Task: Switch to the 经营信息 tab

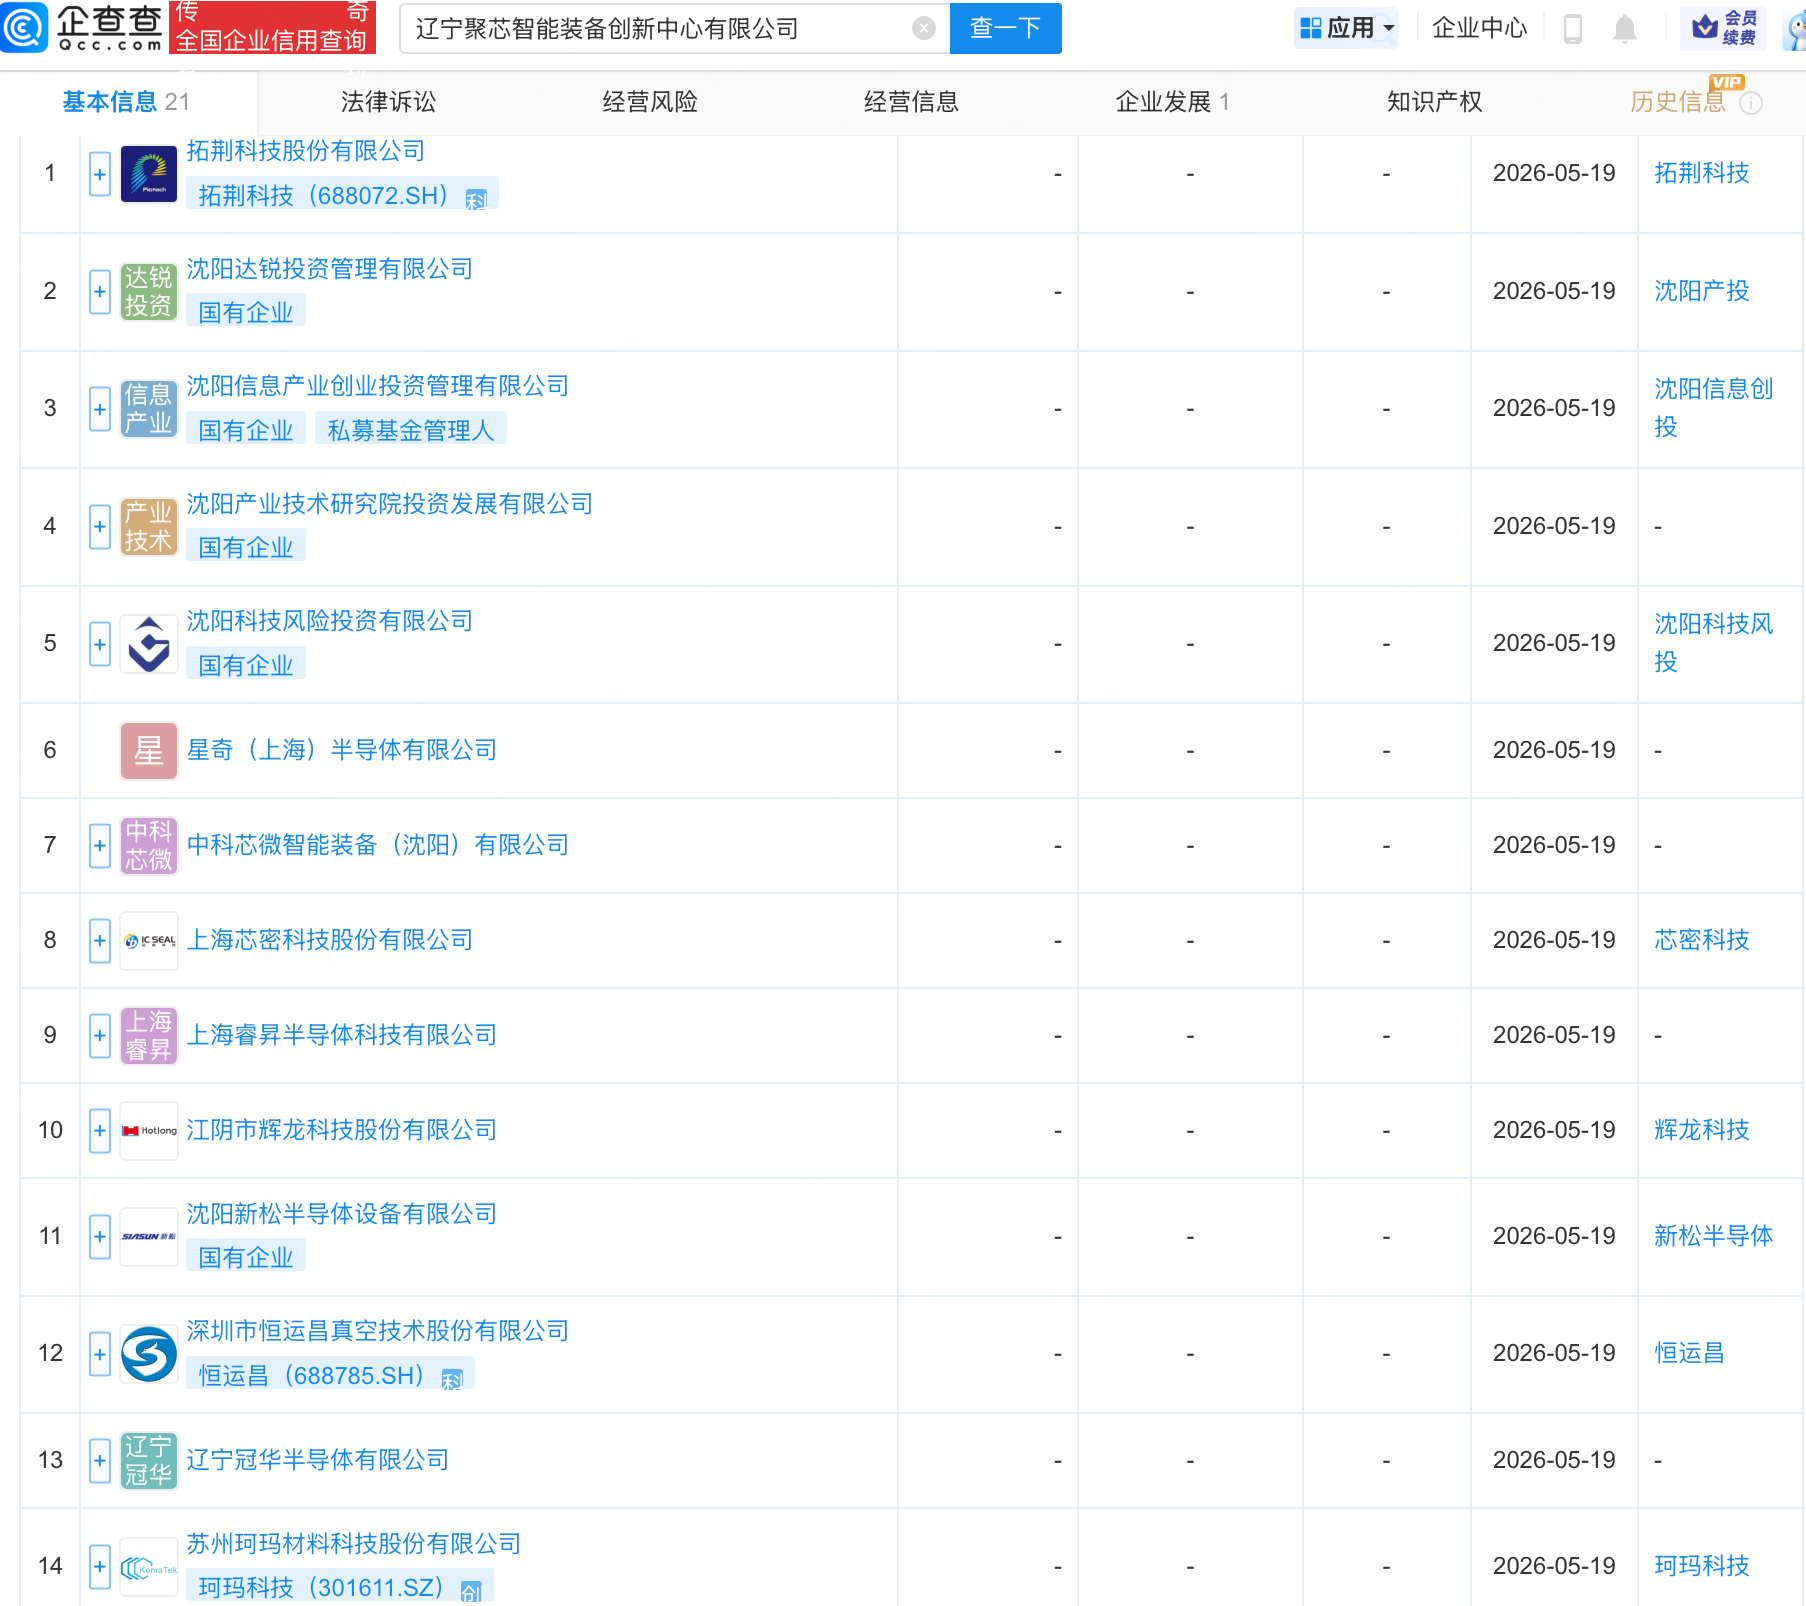Action: [x=911, y=102]
